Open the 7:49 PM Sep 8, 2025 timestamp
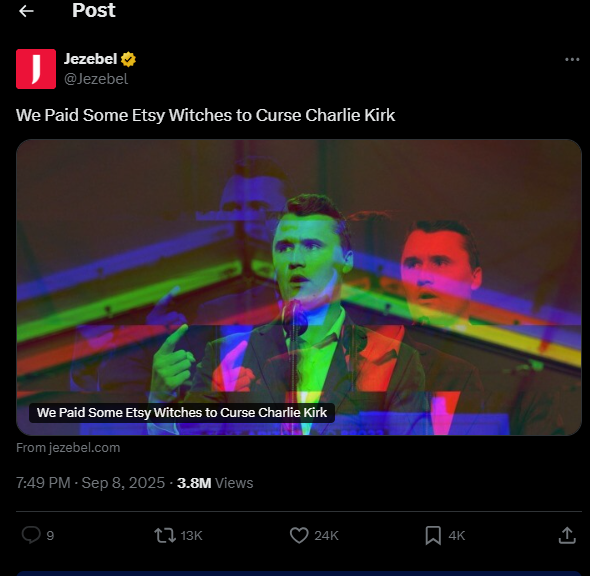 (90, 483)
